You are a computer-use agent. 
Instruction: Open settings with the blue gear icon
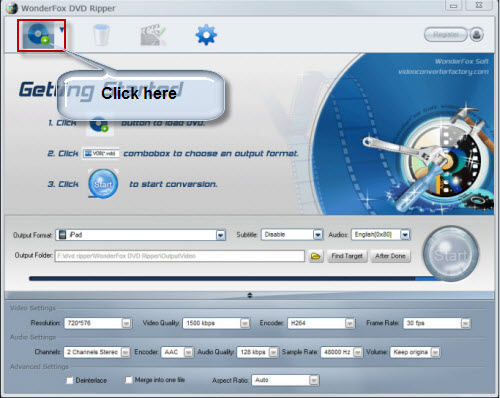tap(206, 35)
